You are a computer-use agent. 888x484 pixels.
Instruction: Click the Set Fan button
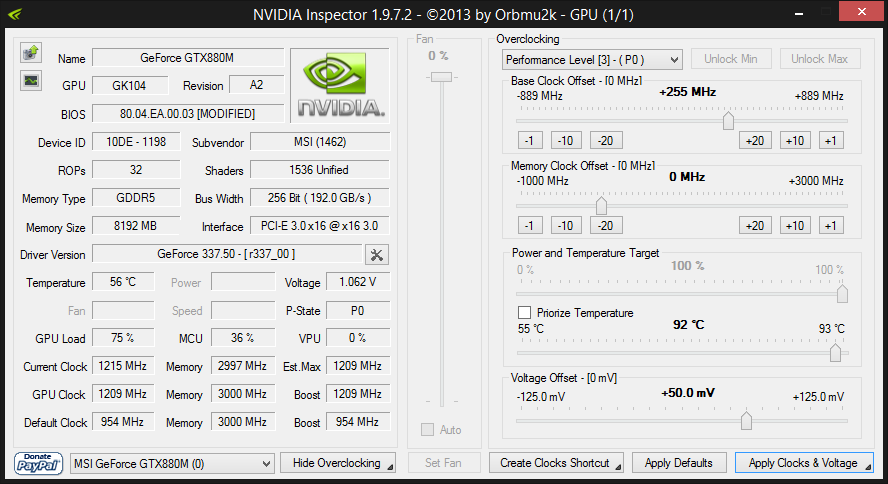[x=443, y=463]
